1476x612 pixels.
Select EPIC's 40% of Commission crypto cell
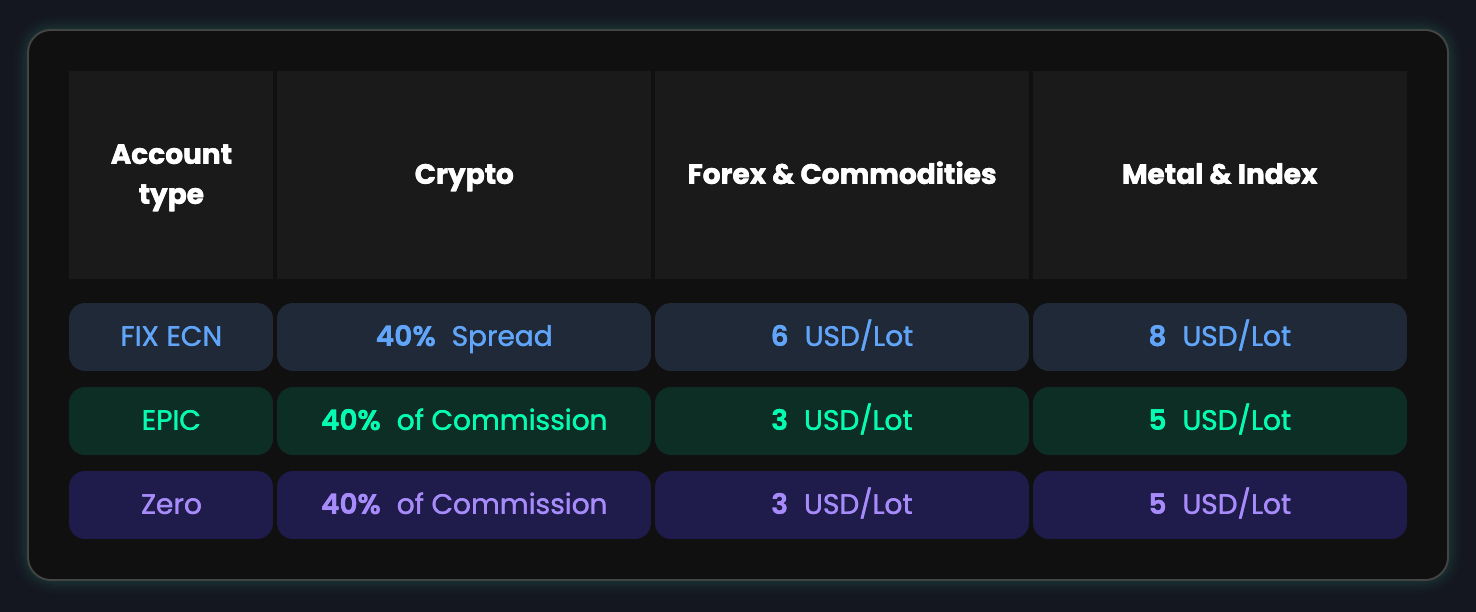pyautogui.click(x=464, y=420)
